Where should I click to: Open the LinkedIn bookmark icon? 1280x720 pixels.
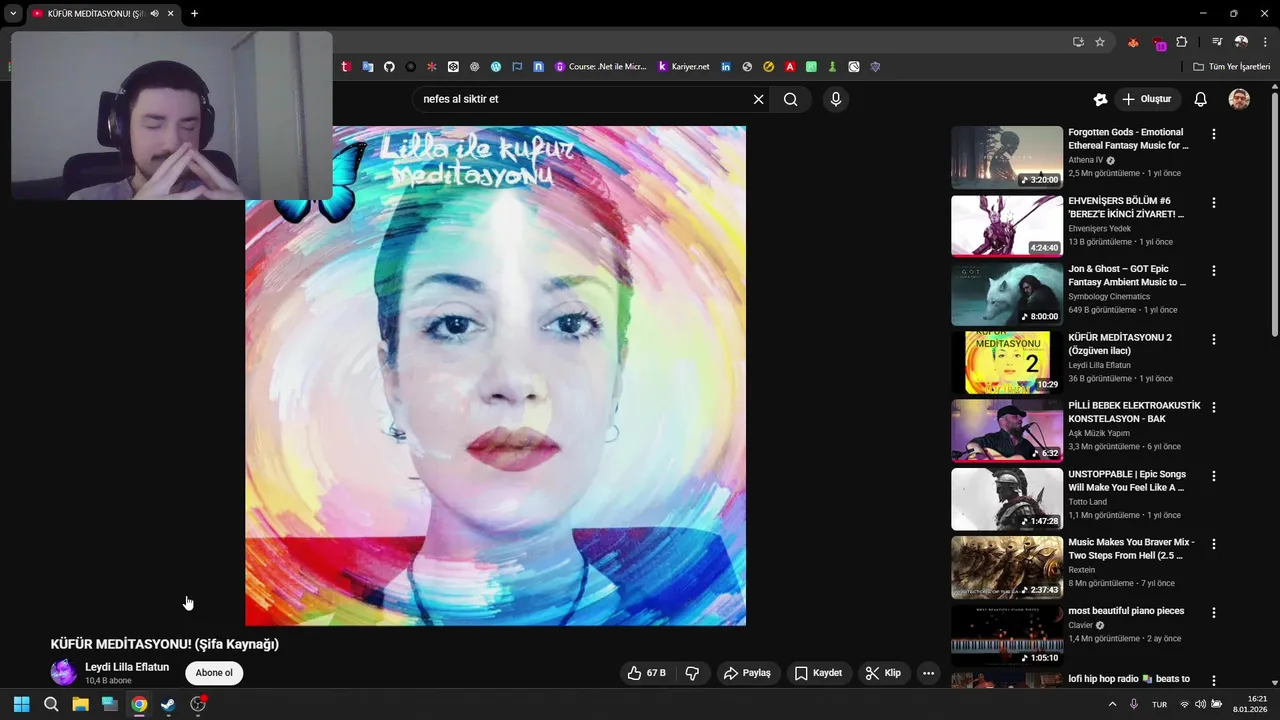coord(726,67)
